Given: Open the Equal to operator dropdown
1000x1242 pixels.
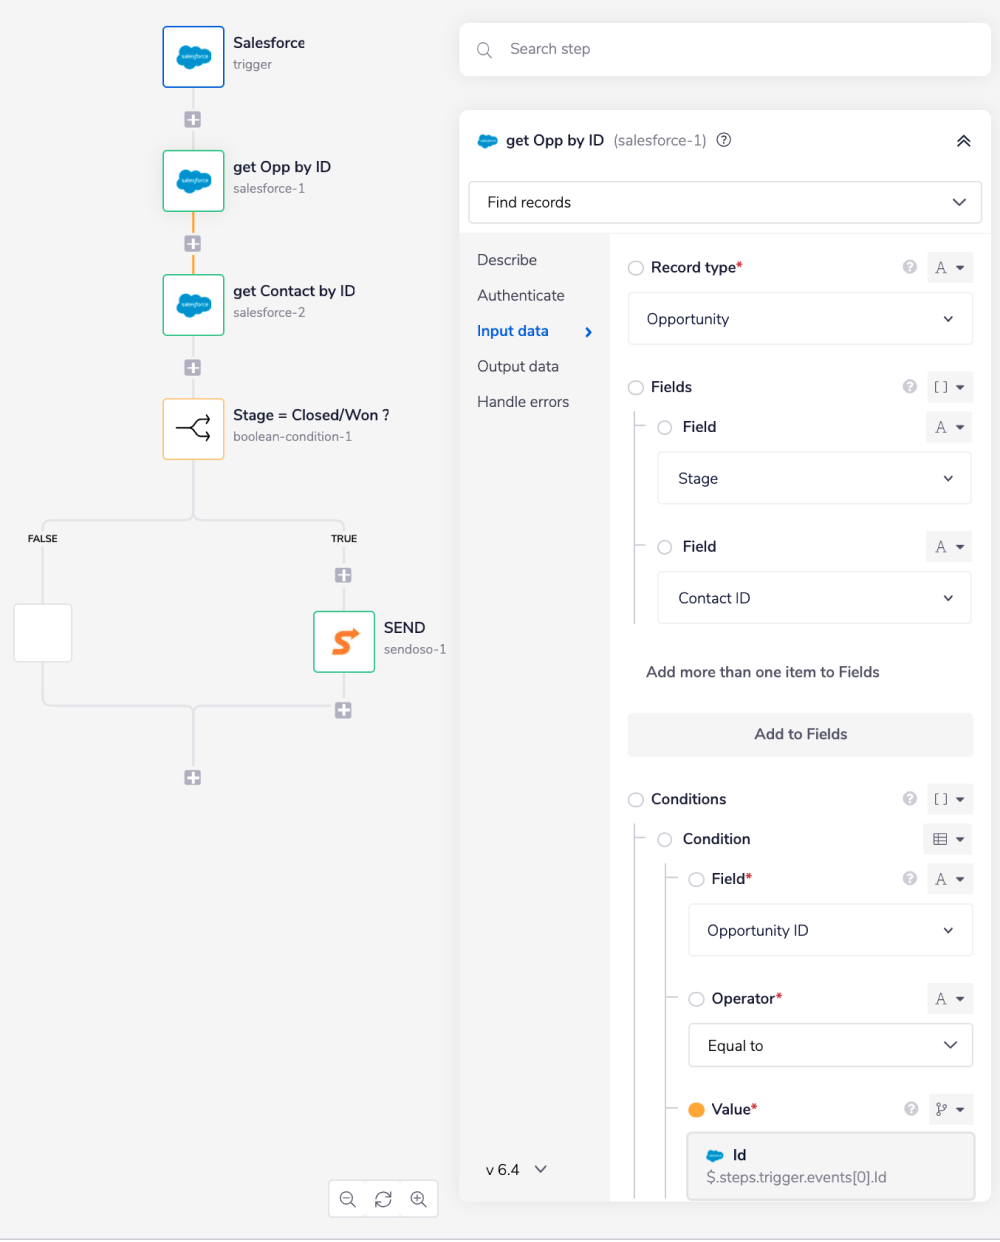Looking at the screenshot, I should click(x=830, y=1046).
